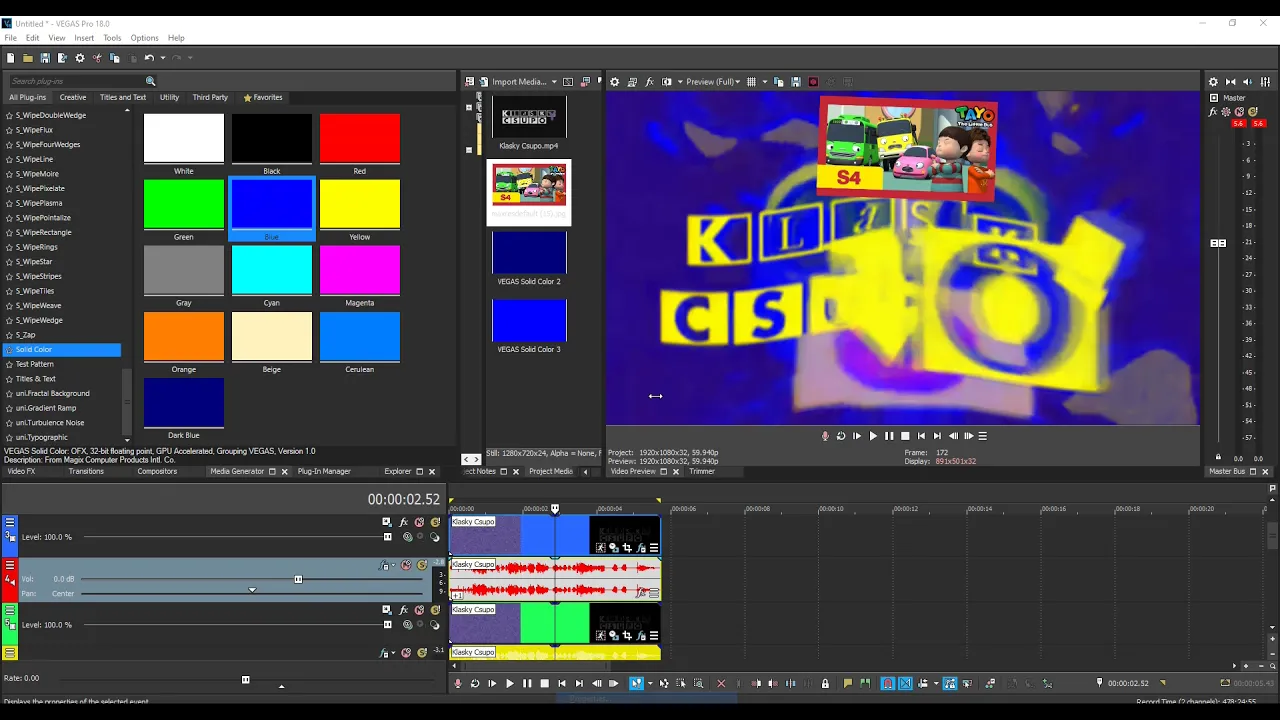Choose the Green solid color preset
Image resolution: width=1280 pixels, height=720 pixels.
(184, 204)
